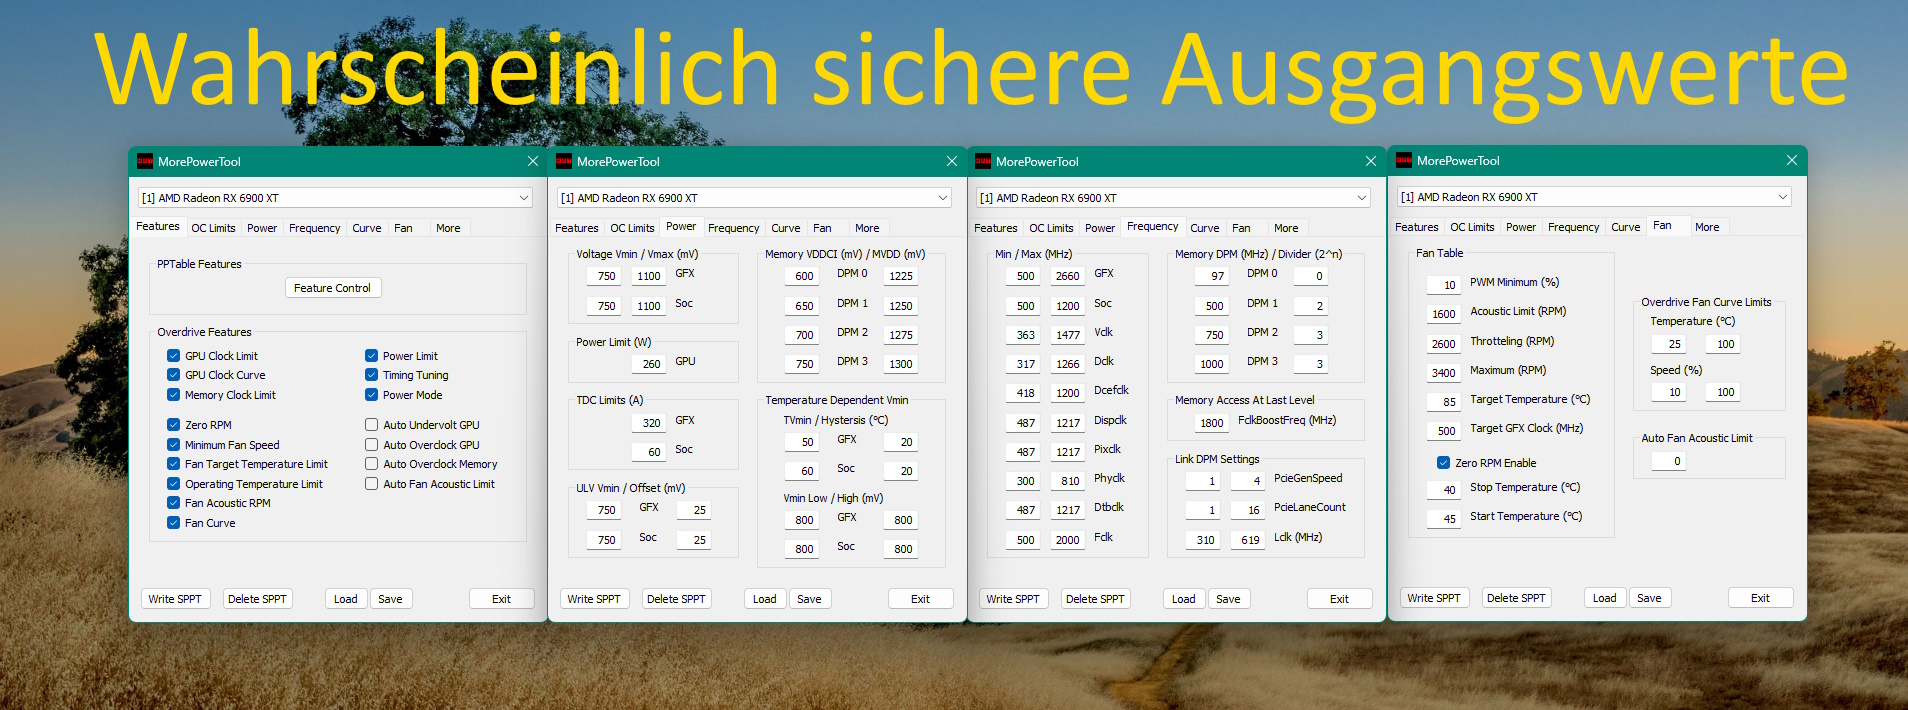Click Save in Power-tab window

(x=810, y=599)
